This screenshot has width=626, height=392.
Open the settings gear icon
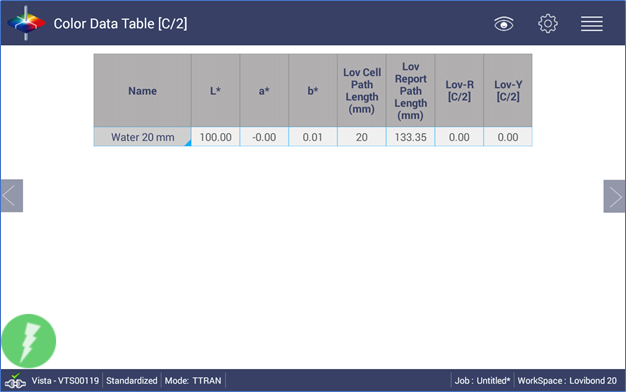(x=548, y=24)
